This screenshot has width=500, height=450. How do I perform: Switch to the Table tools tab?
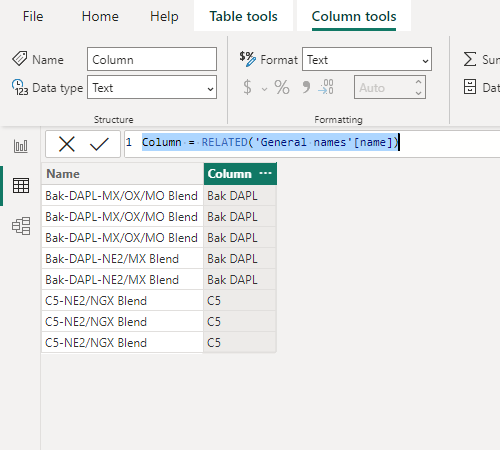point(243,16)
